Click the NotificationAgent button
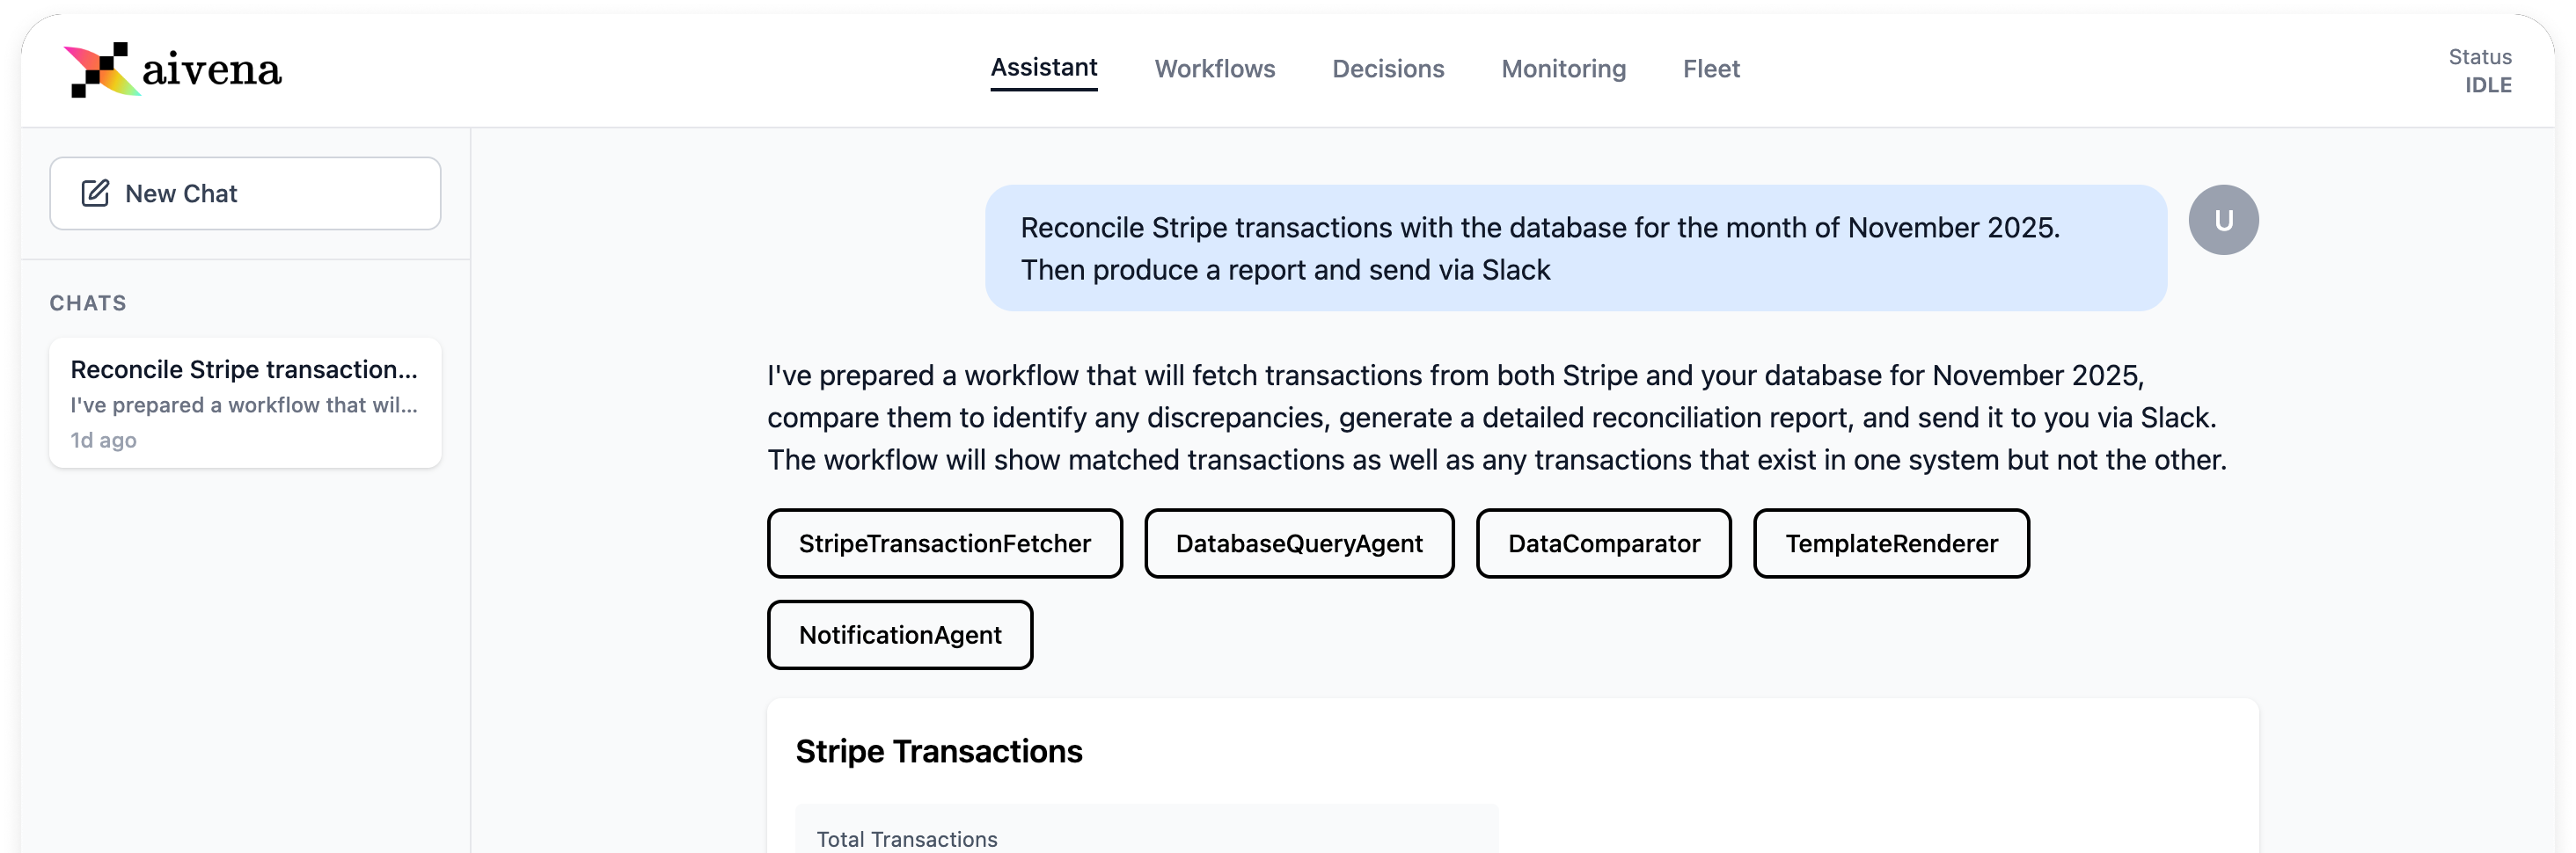Viewport: 2576px width, 853px height. coord(899,635)
